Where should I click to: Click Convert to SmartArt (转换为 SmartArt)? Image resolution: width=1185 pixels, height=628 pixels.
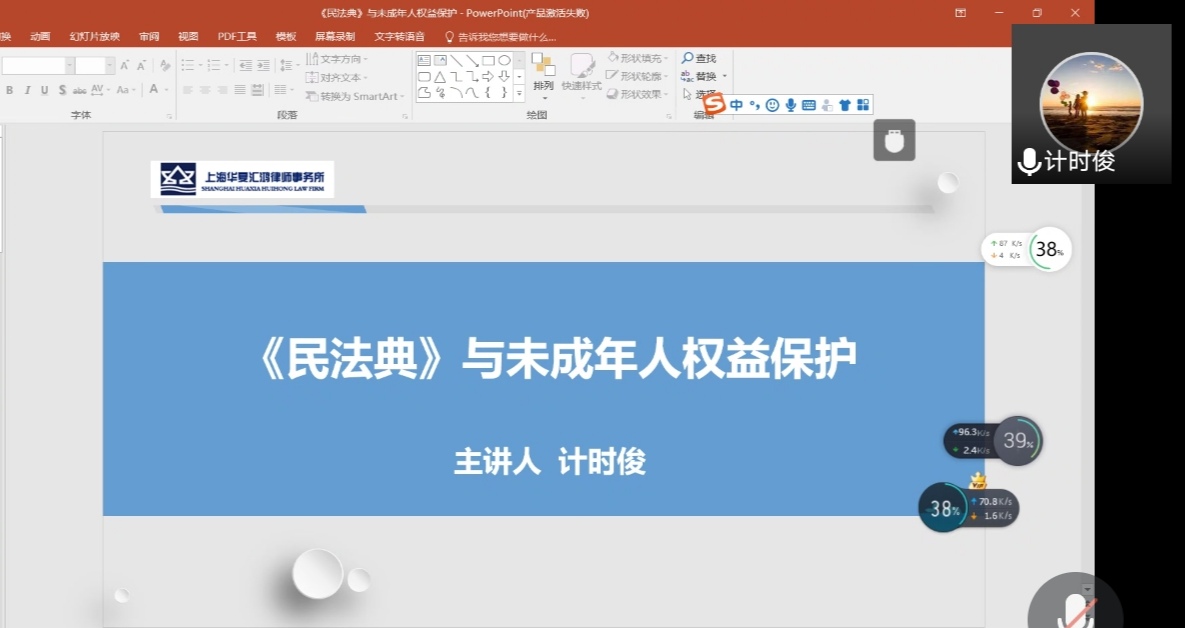359,96
